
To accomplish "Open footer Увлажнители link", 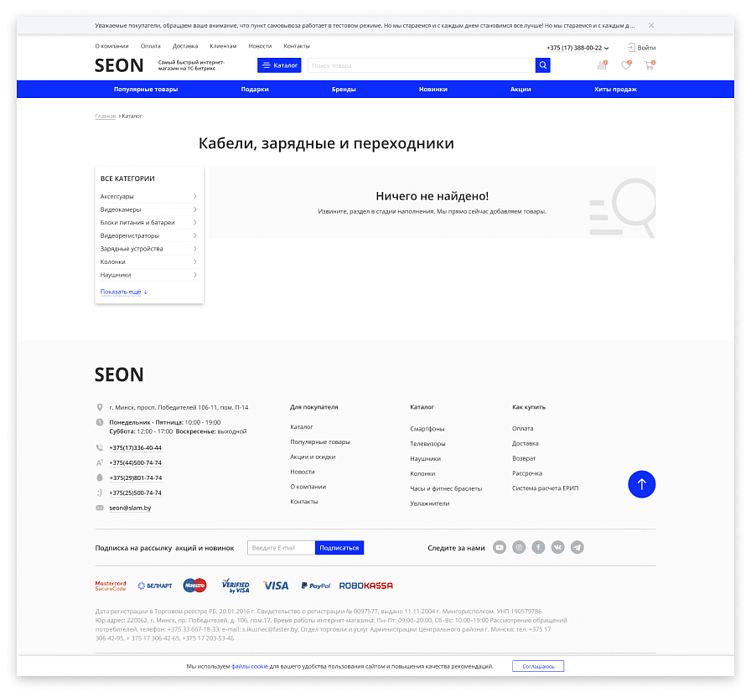I will [430, 503].
